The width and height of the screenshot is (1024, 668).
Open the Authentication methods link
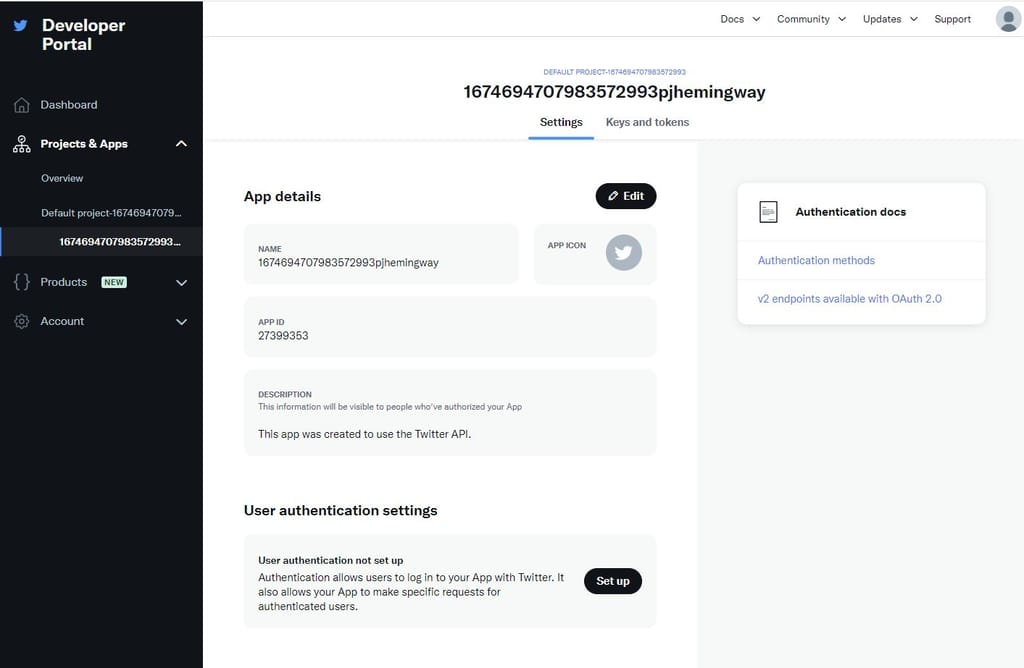816,260
